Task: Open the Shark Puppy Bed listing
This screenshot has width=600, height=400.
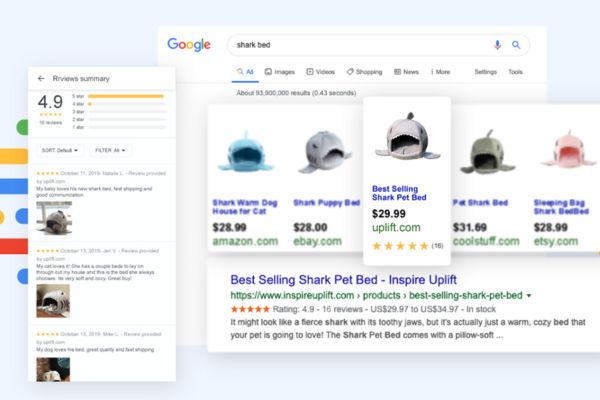Action: click(x=326, y=202)
